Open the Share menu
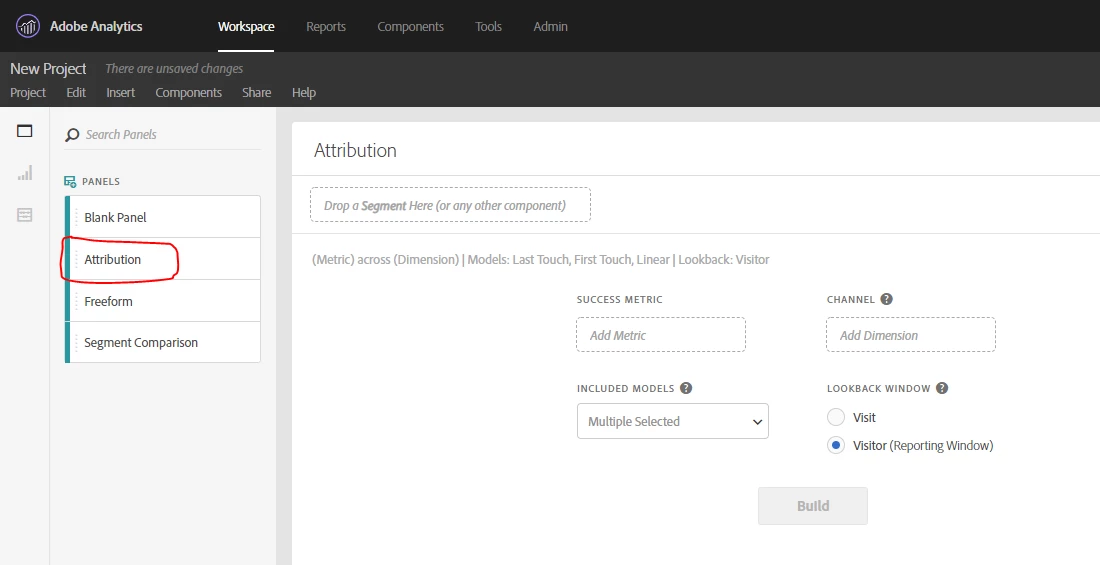The width and height of the screenshot is (1100, 565). 257,93
